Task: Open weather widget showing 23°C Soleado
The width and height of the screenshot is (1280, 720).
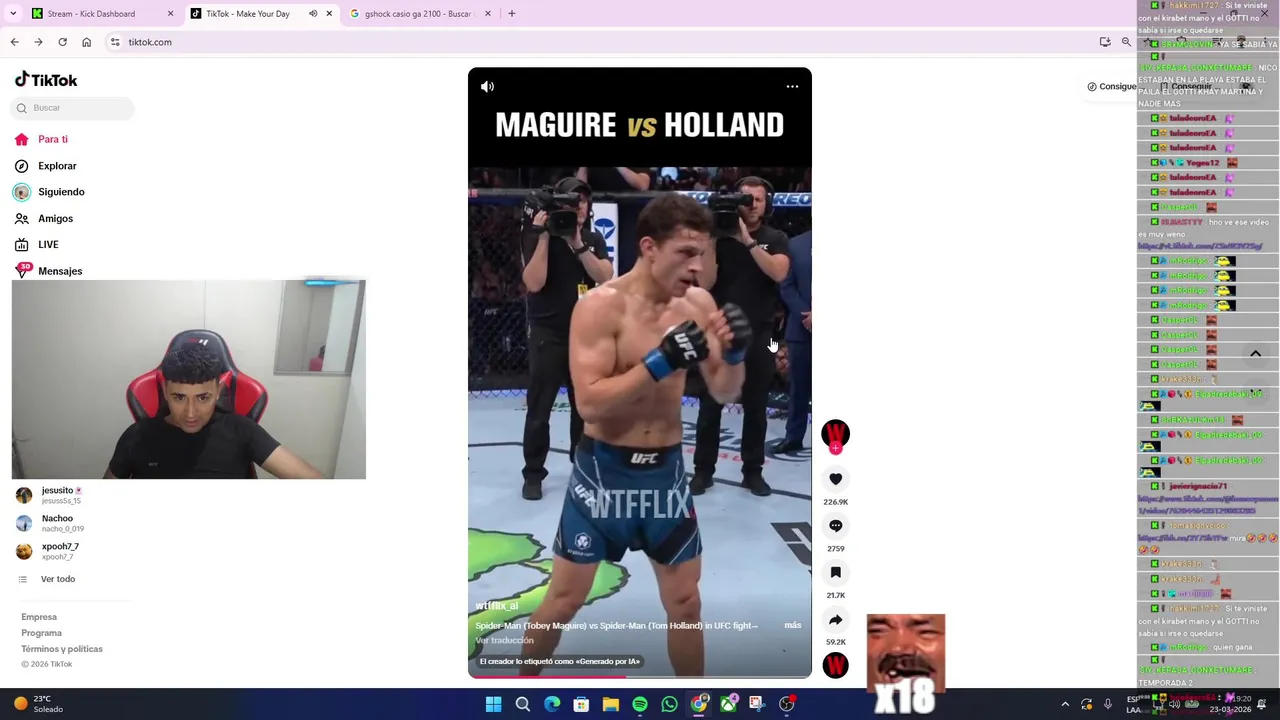Action: pos(38,704)
